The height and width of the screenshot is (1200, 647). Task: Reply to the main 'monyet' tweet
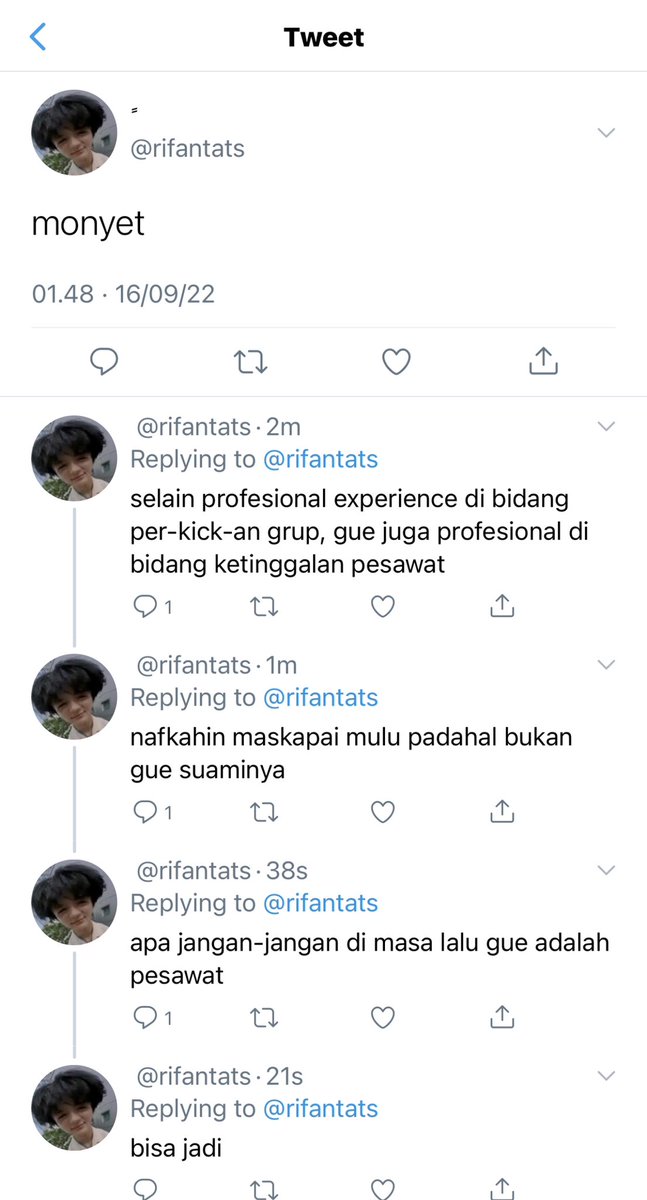(x=104, y=361)
